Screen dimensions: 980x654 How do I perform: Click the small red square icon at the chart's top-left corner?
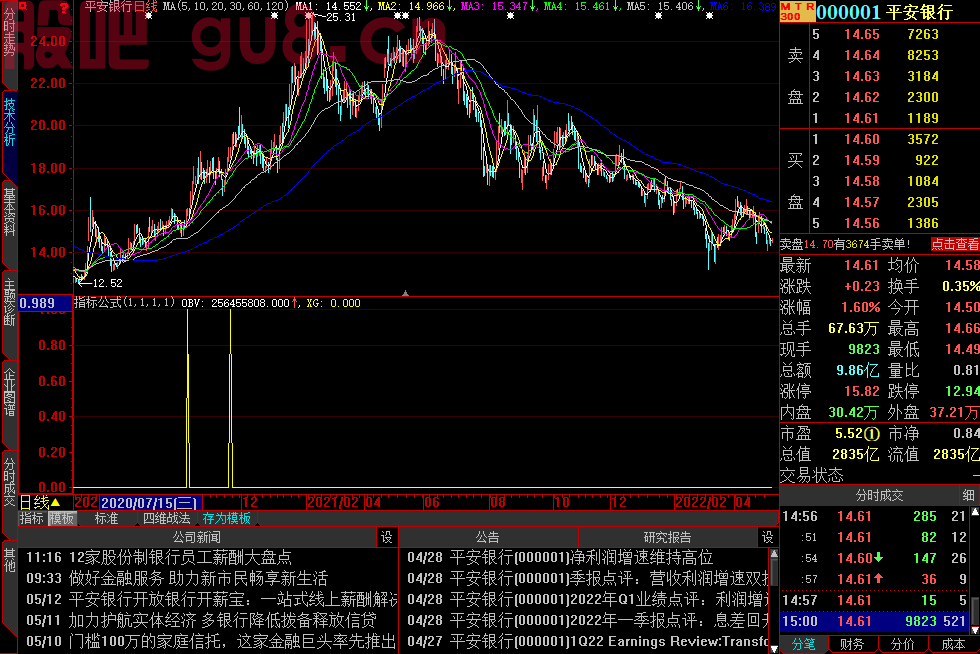(x=24, y=7)
